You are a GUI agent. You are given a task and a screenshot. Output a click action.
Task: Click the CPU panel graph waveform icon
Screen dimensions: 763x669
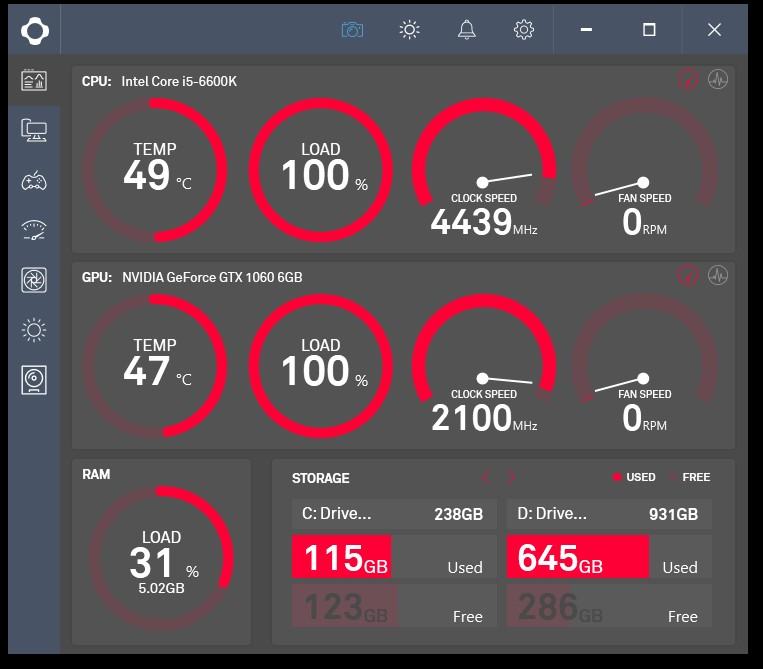click(718, 79)
